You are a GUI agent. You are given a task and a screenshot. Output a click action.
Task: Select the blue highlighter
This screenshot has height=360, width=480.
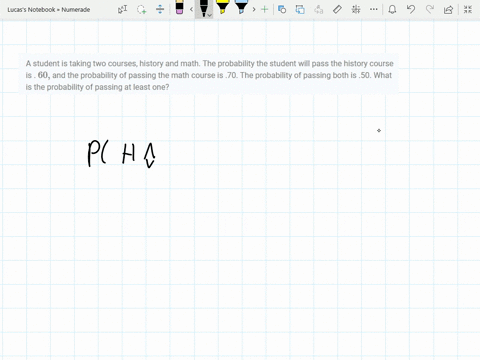[241, 7]
